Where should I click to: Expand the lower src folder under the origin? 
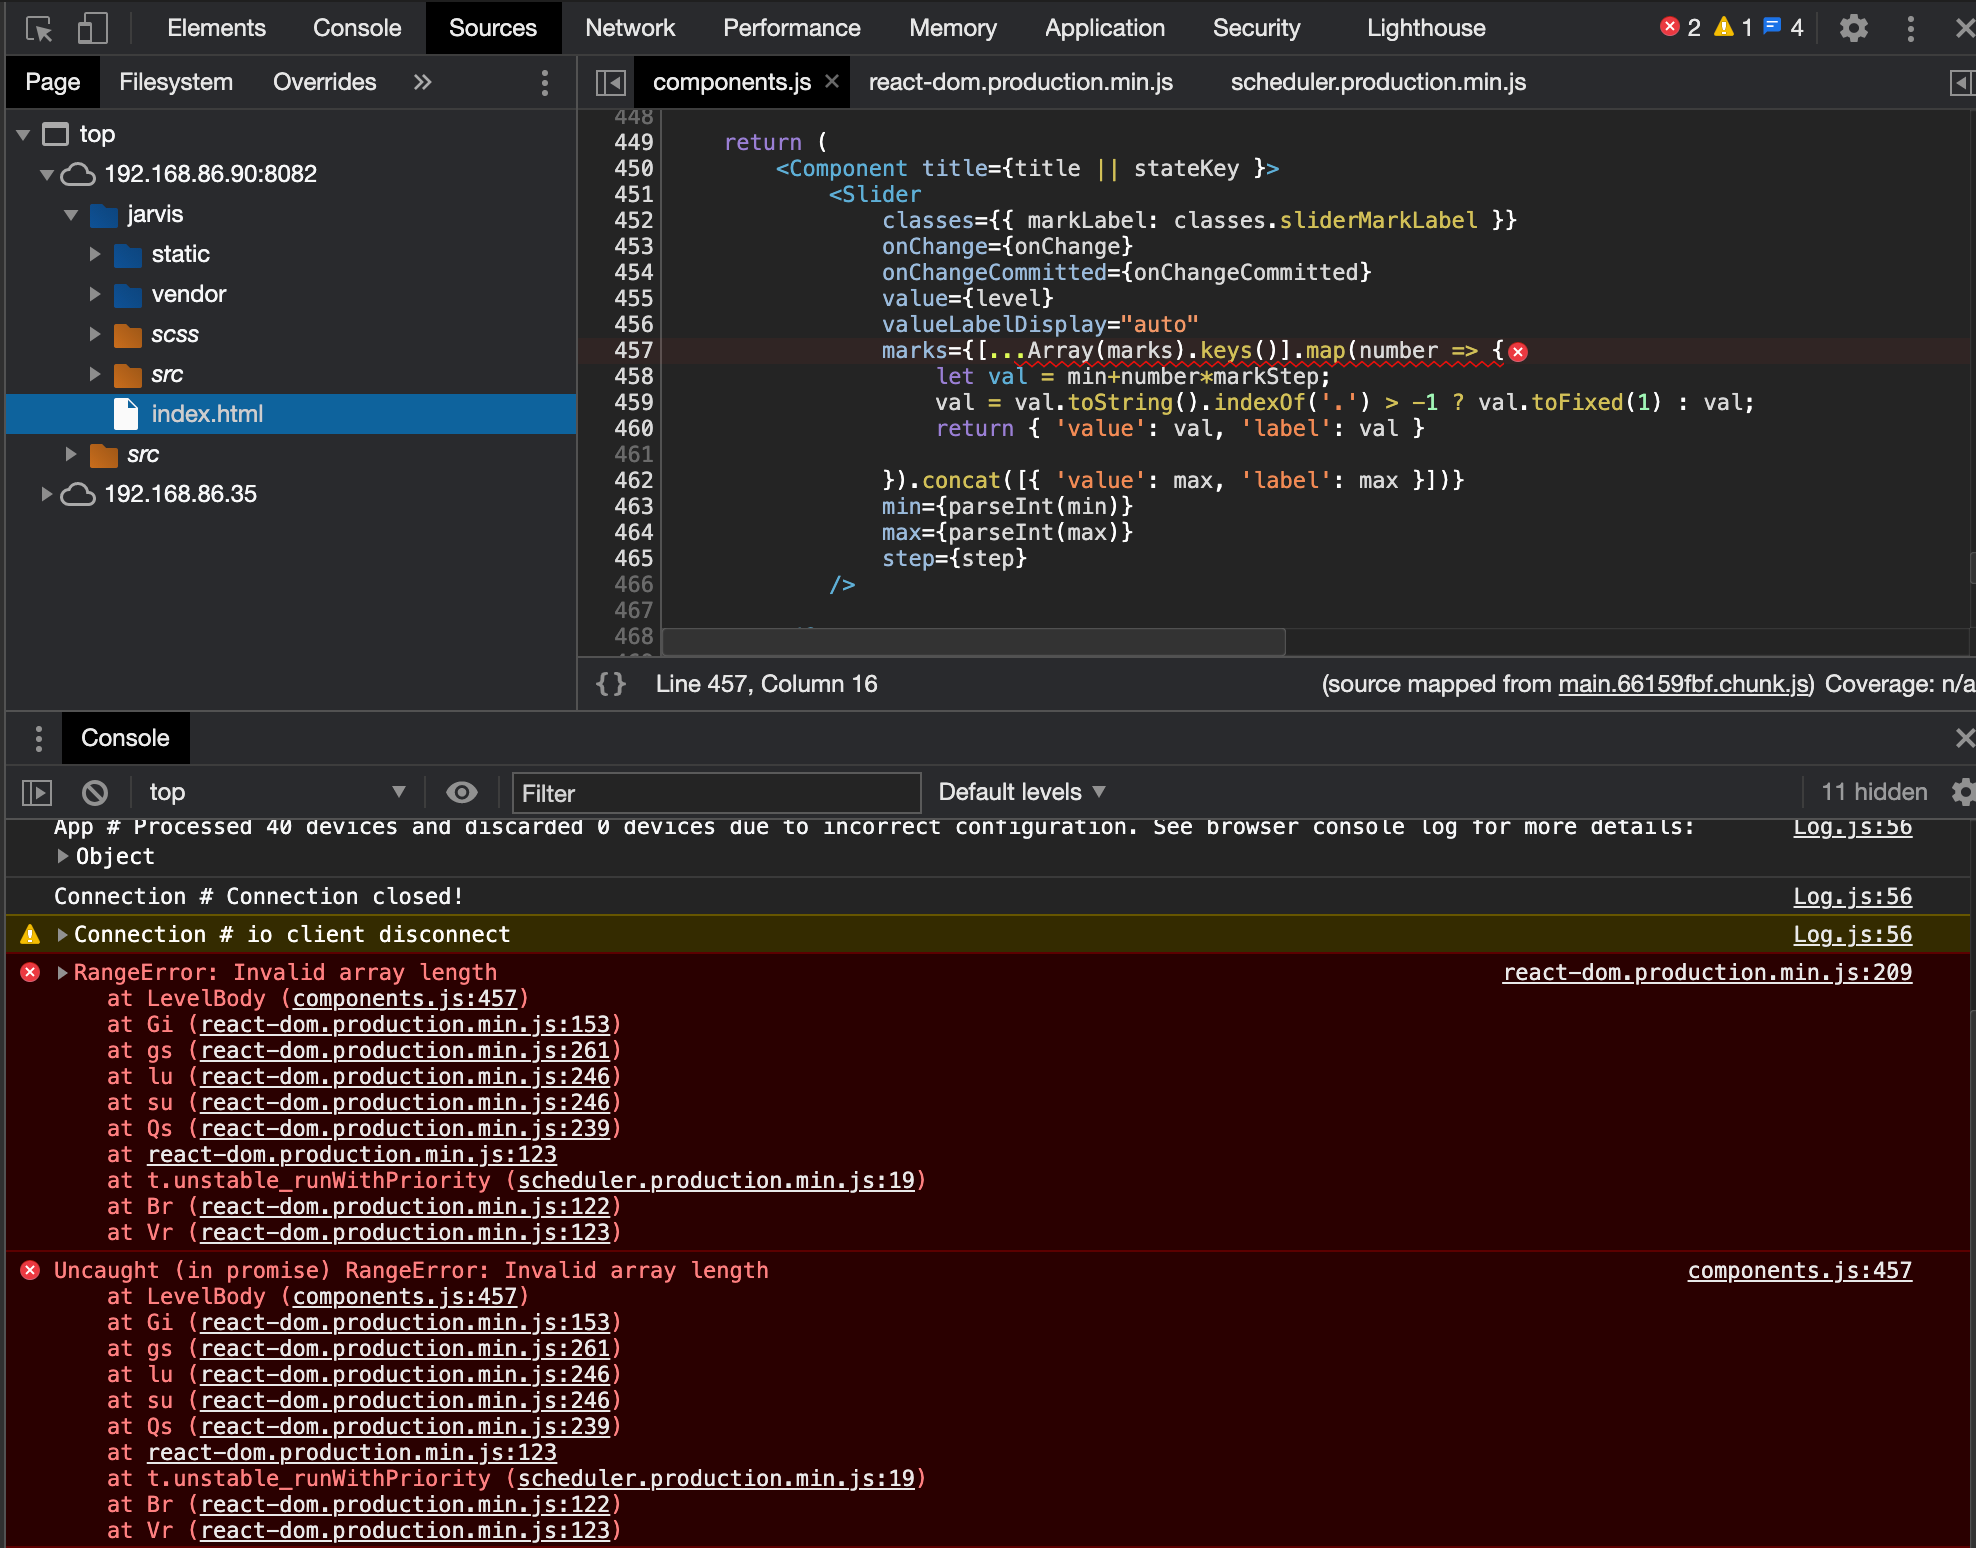click(71, 454)
